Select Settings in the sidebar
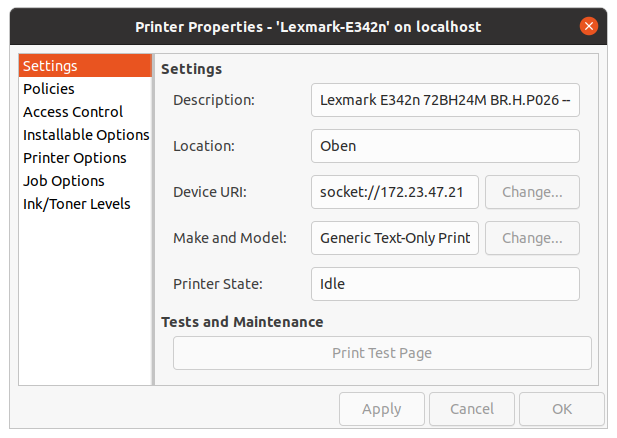This screenshot has width=617, height=438. tap(85, 66)
